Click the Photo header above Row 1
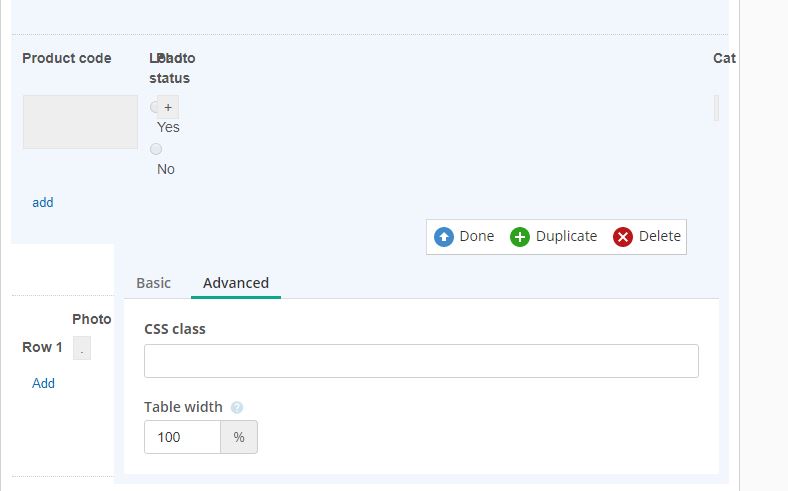 coord(91,319)
